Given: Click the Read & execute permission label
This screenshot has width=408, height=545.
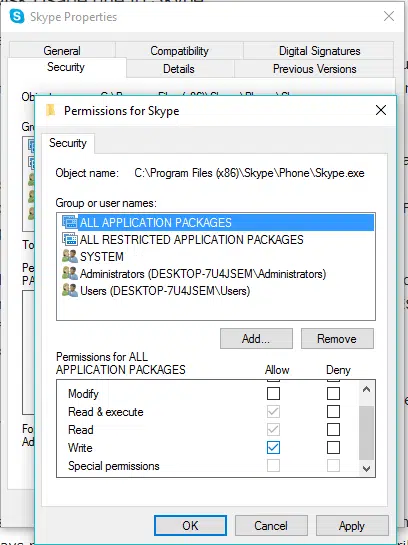Looking at the screenshot, I should pyautogui.click(x=106, y=412).
